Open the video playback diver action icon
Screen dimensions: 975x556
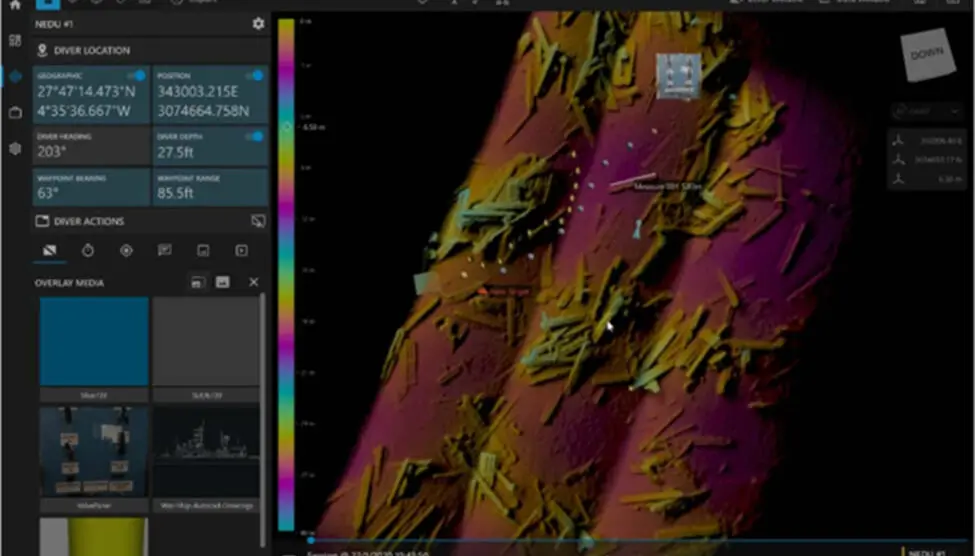pyautogui.click(x=241, y=251)
